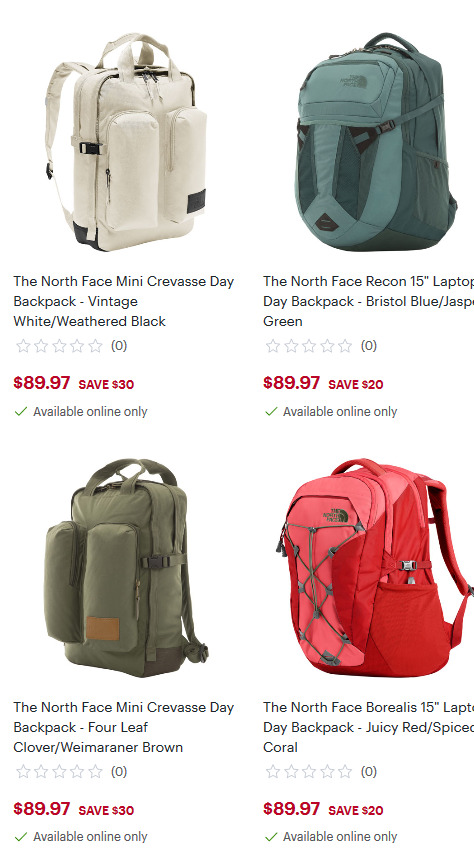Image resolution: width=474 pixels, height=852 pixels.
Task: Click first star rating of Four Leaf Clover backpack
Action: (x=23, y=772)
